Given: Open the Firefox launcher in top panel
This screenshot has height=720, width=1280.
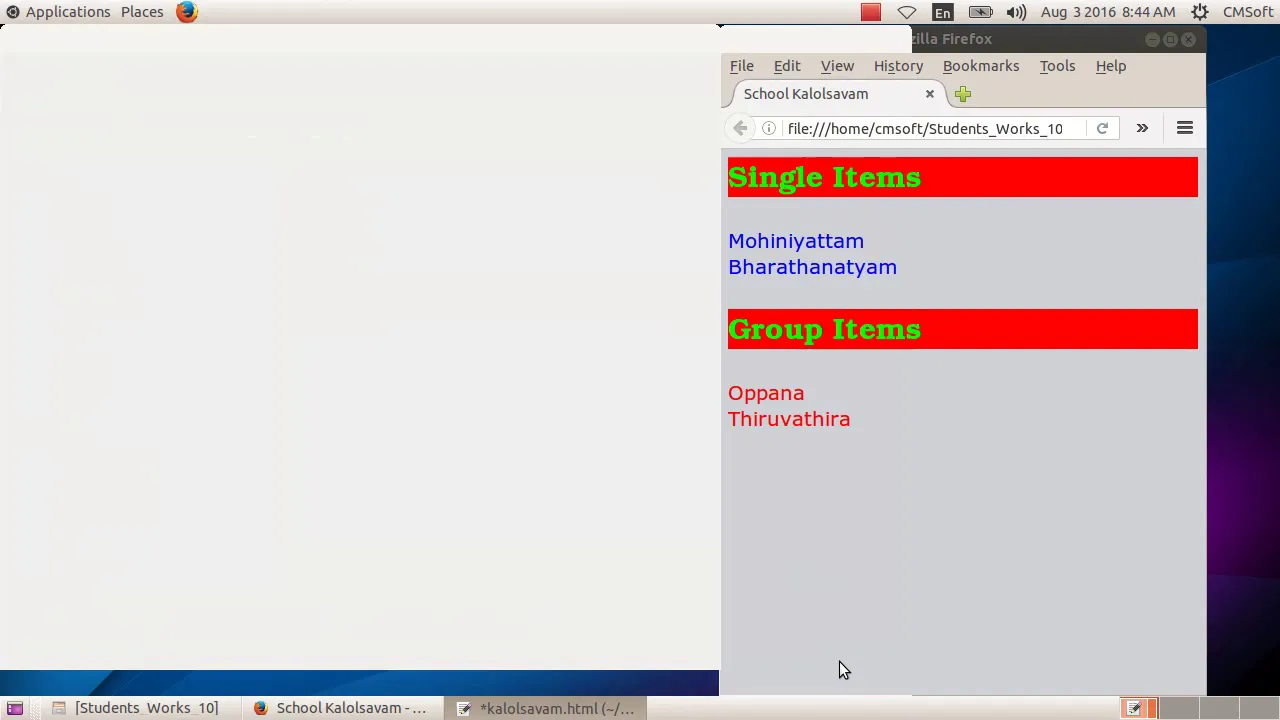Looking at the screenshot, I should [186, 12].
